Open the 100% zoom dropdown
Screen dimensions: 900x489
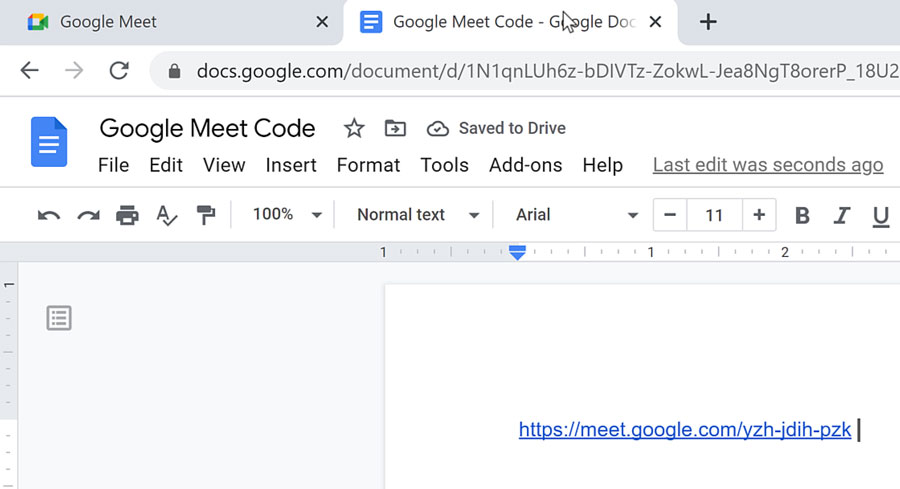[287, 215]
